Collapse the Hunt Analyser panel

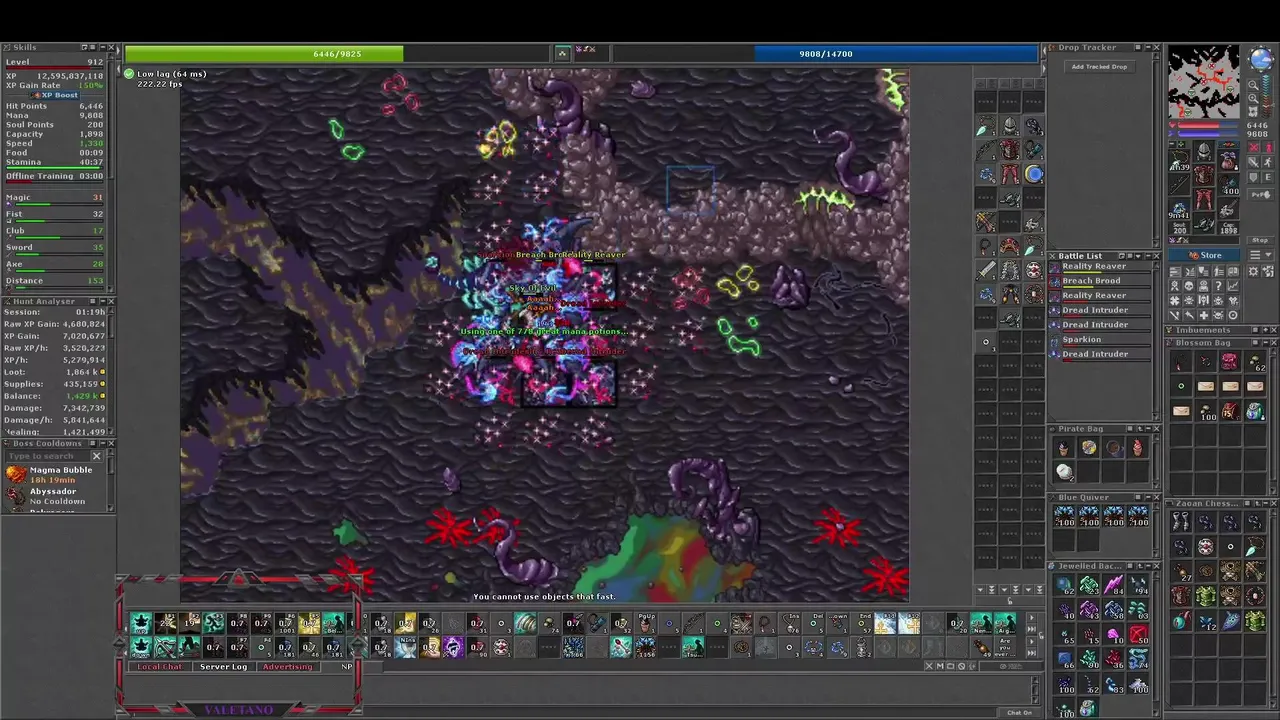[x=103, y=301]
